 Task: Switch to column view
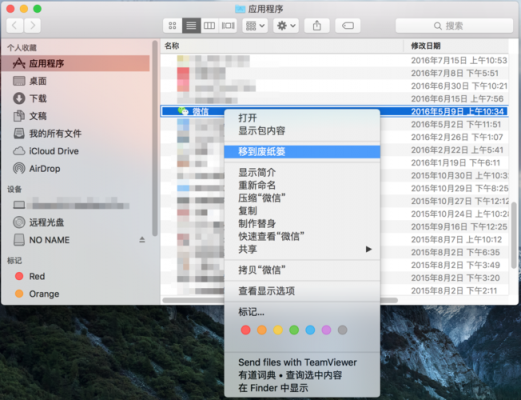click(x=209, y=26)
